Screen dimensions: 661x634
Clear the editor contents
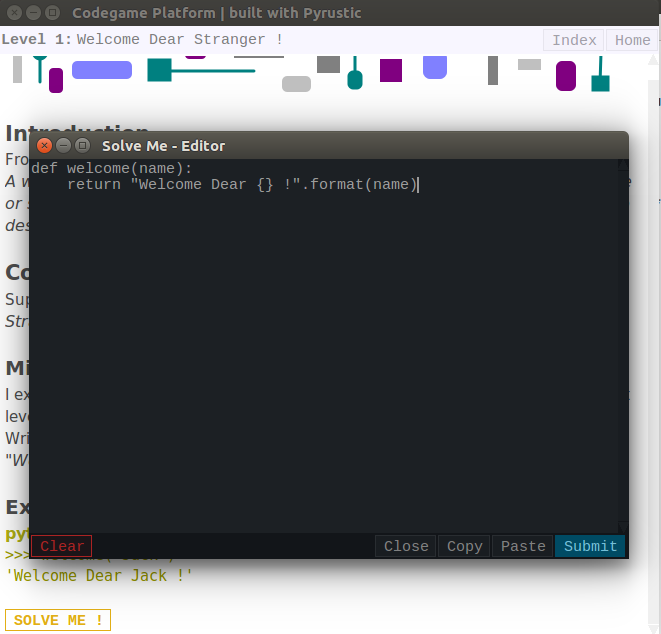pyautogui.click(x=62, y=546)
